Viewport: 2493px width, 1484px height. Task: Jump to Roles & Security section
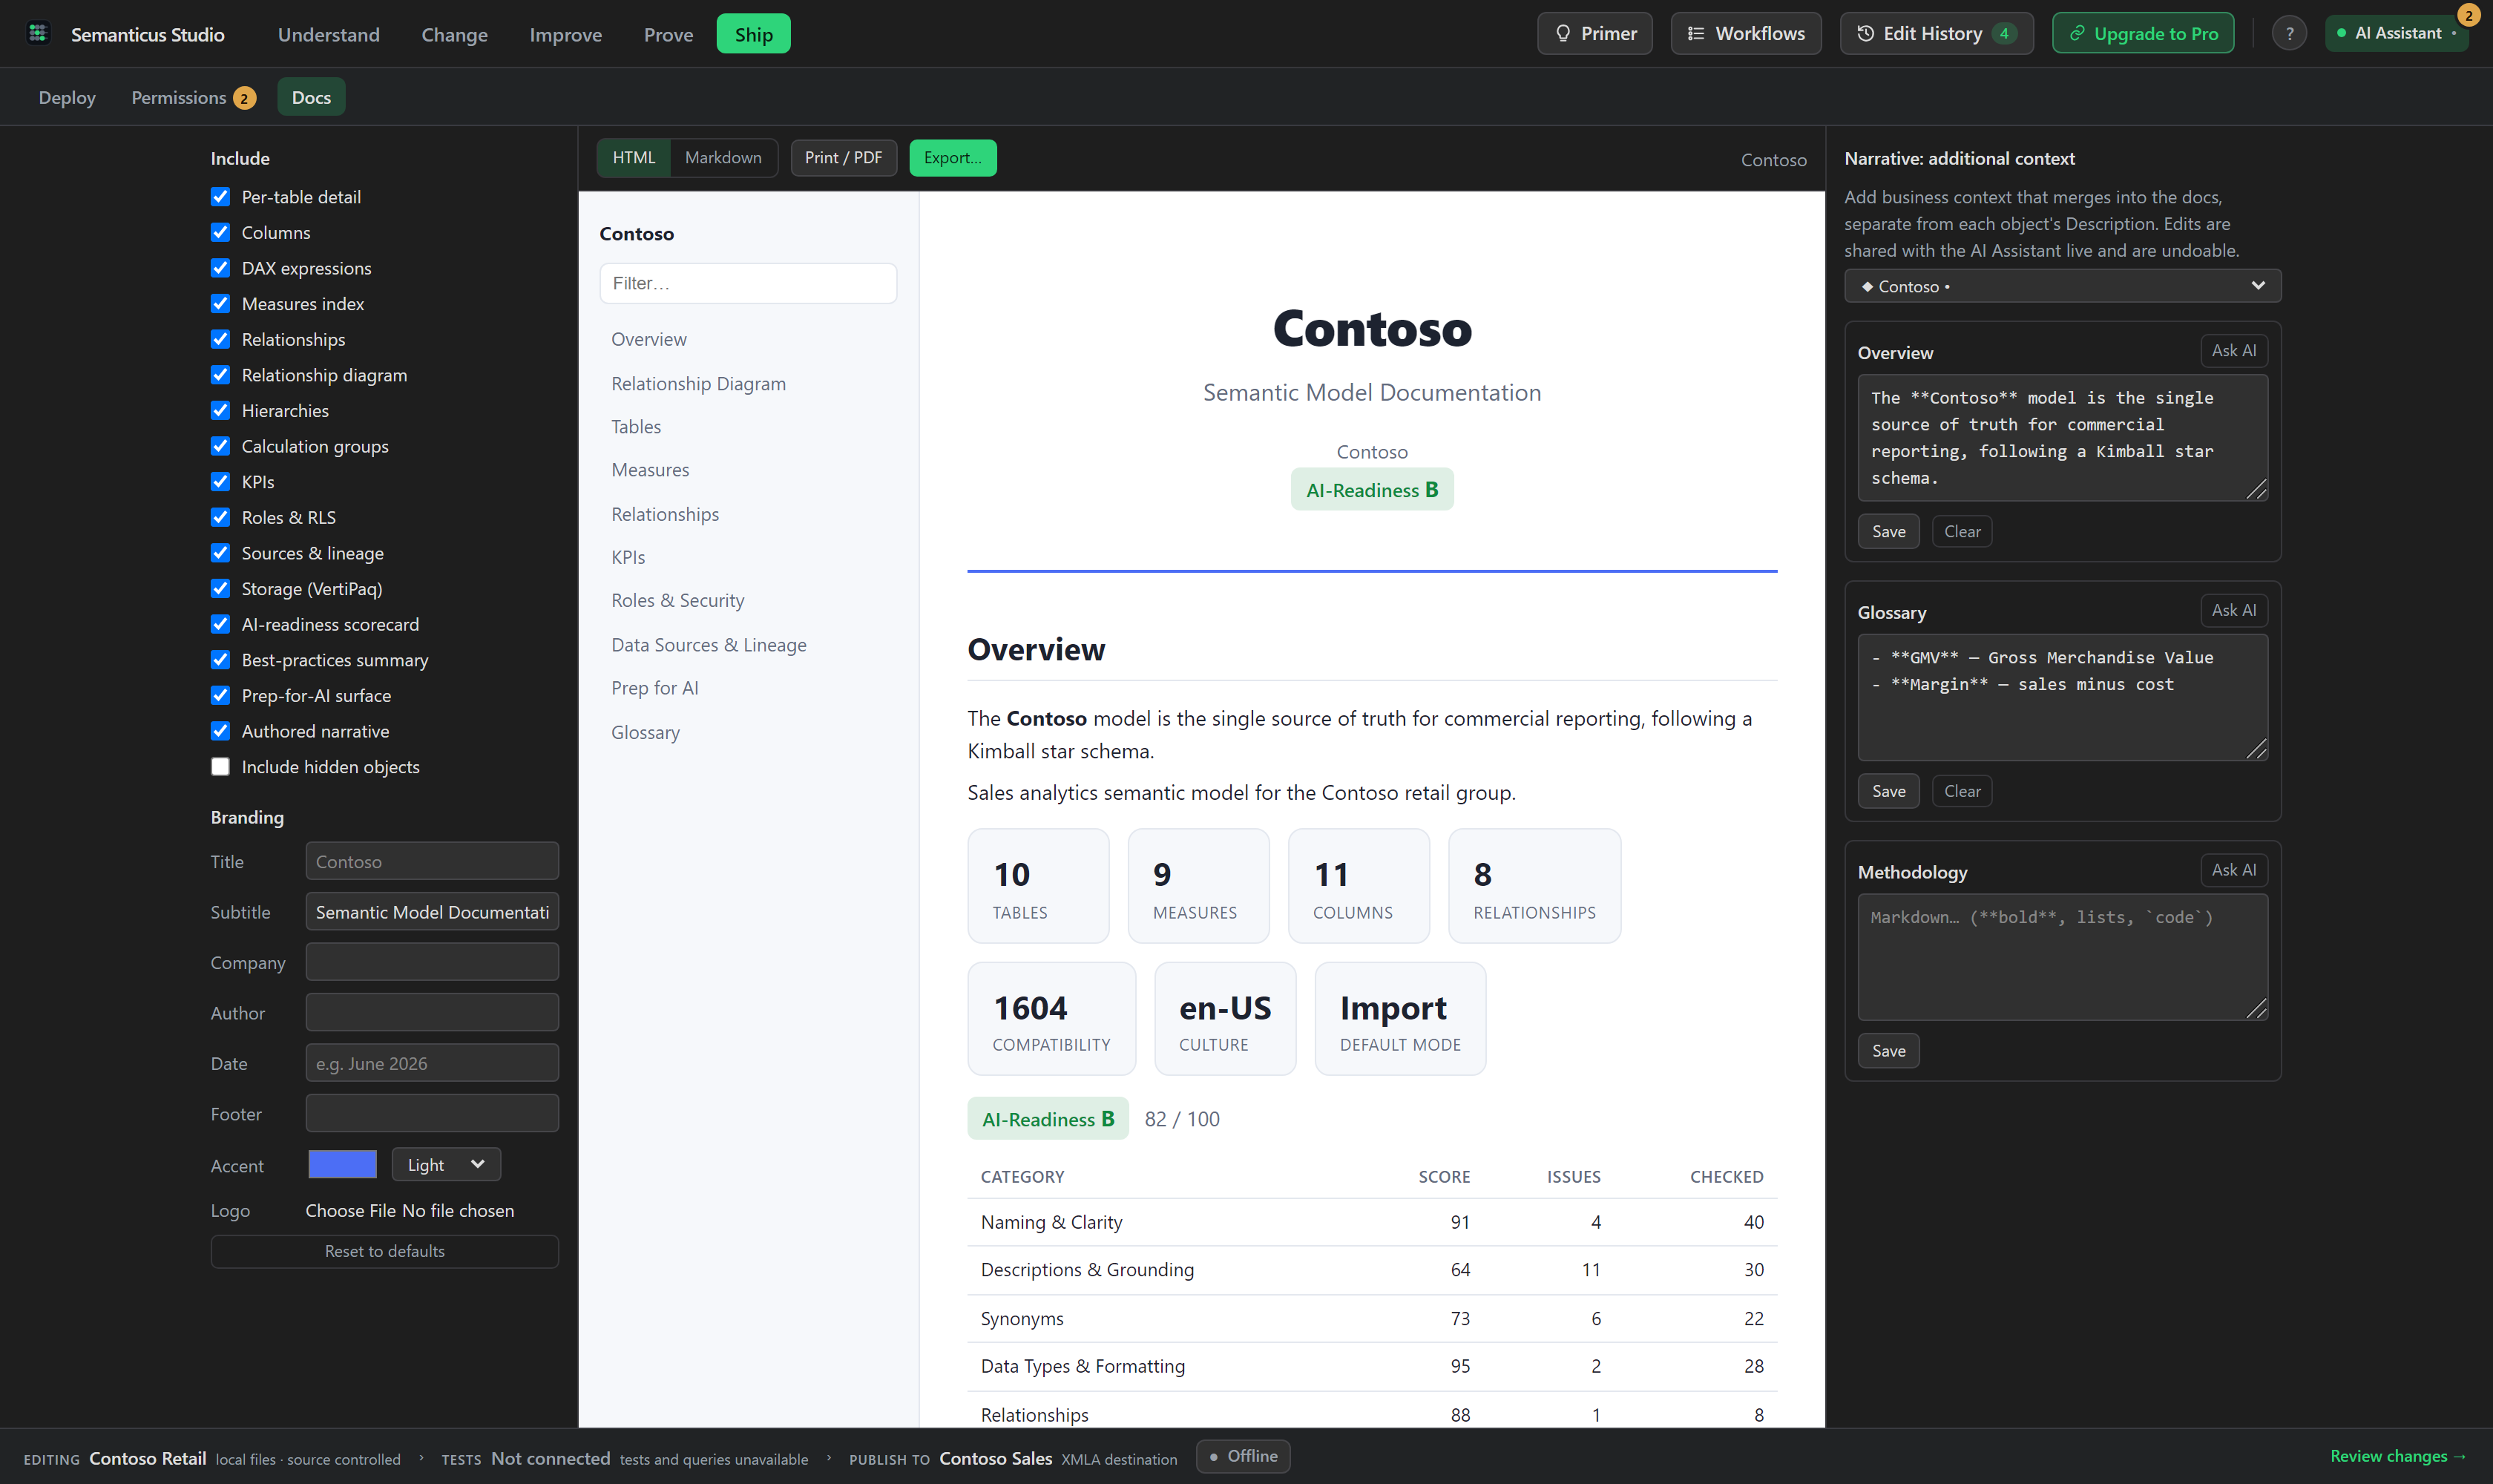tap(677, 601)
